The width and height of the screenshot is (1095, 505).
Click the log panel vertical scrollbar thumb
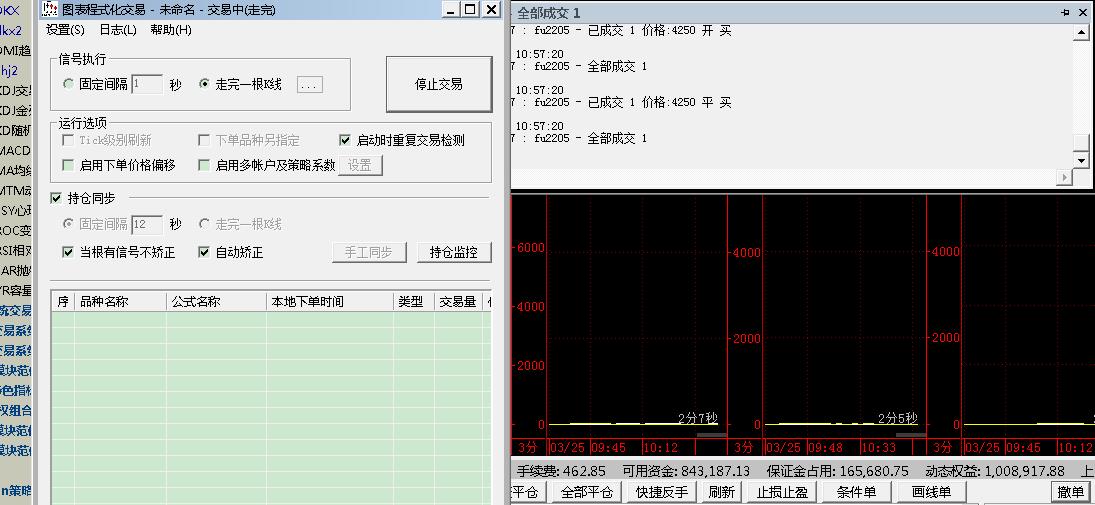tap(1082, 142)
